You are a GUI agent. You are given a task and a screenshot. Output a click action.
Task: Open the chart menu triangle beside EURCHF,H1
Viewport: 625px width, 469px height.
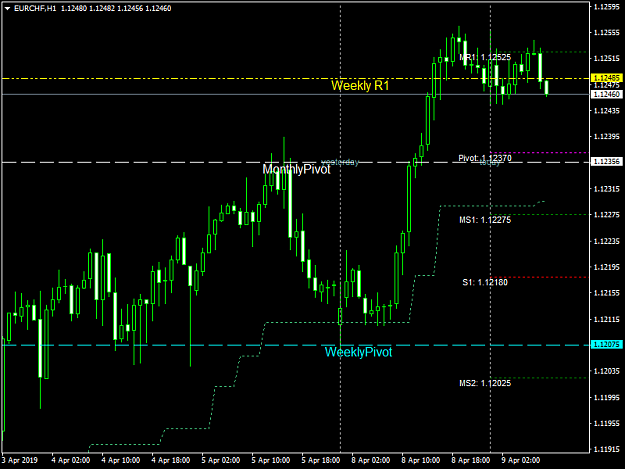[x=8, y=8]
